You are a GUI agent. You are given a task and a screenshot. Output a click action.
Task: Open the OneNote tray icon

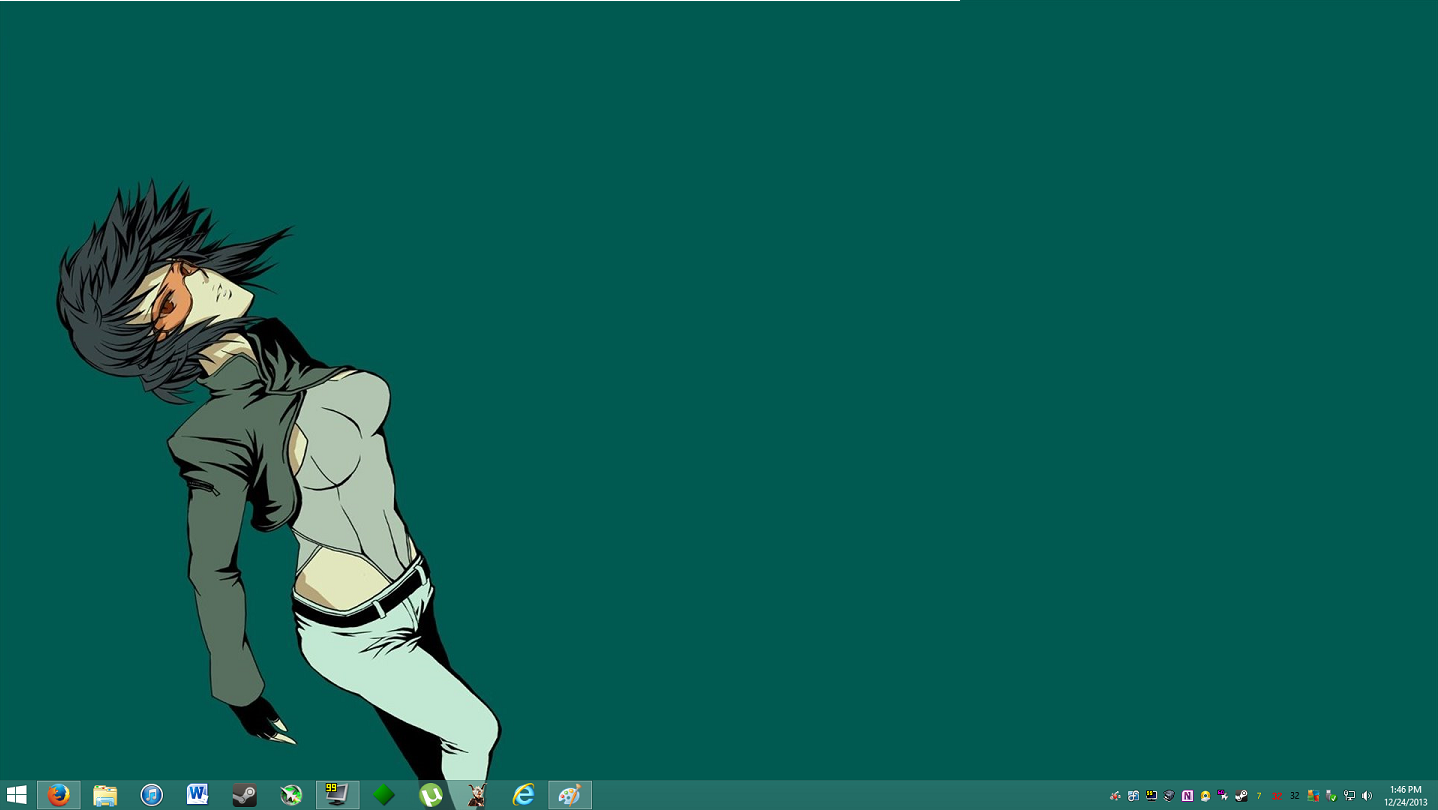(1187, 796)
